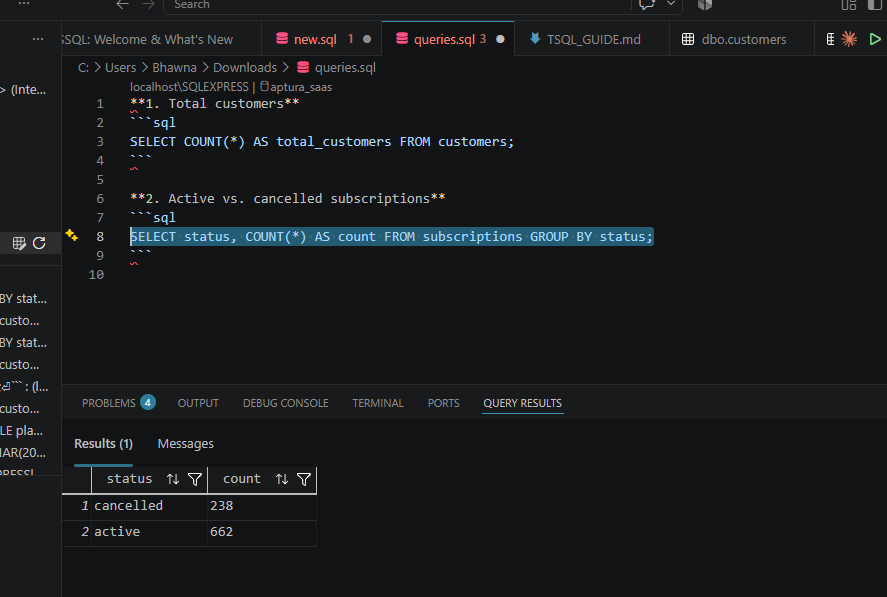This screenshot has width=887, height=597.
Task: Open the dbo.customers tab
Action: (x=742, y=39)
